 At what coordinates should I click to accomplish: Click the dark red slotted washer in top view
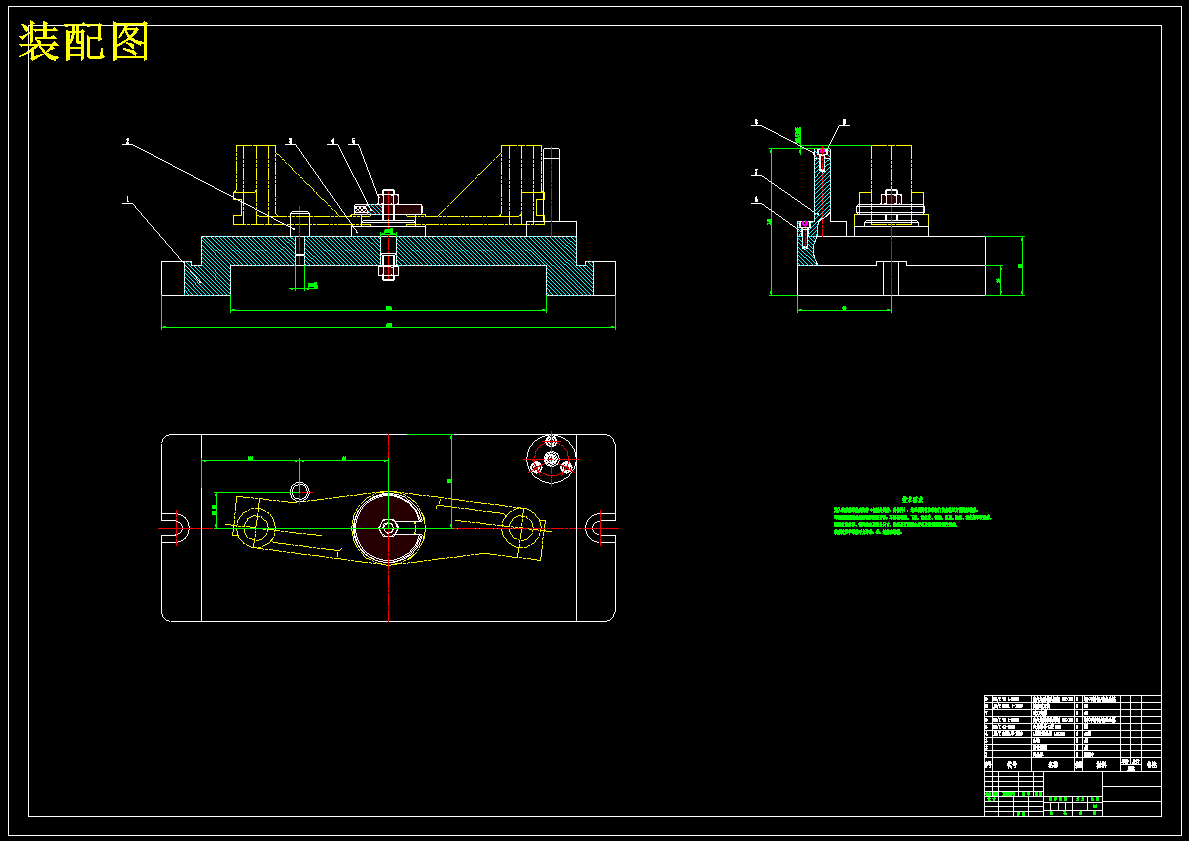point(388,527)
